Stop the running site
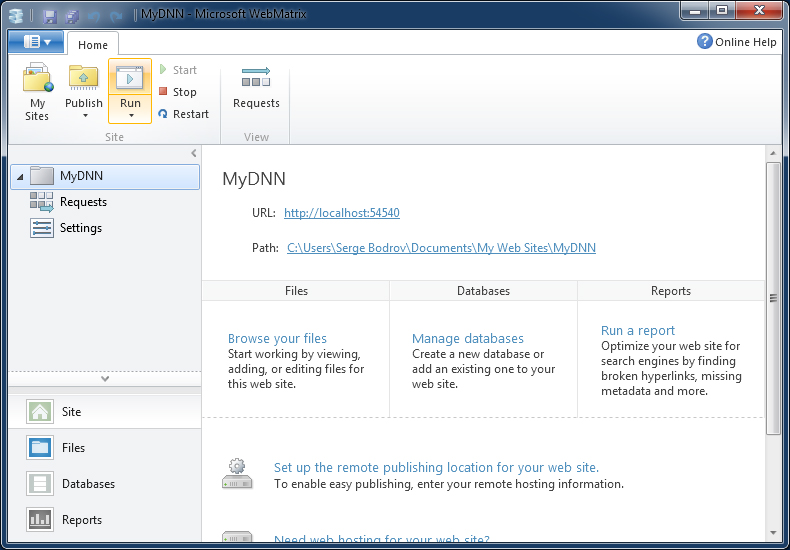 point(178,92)
